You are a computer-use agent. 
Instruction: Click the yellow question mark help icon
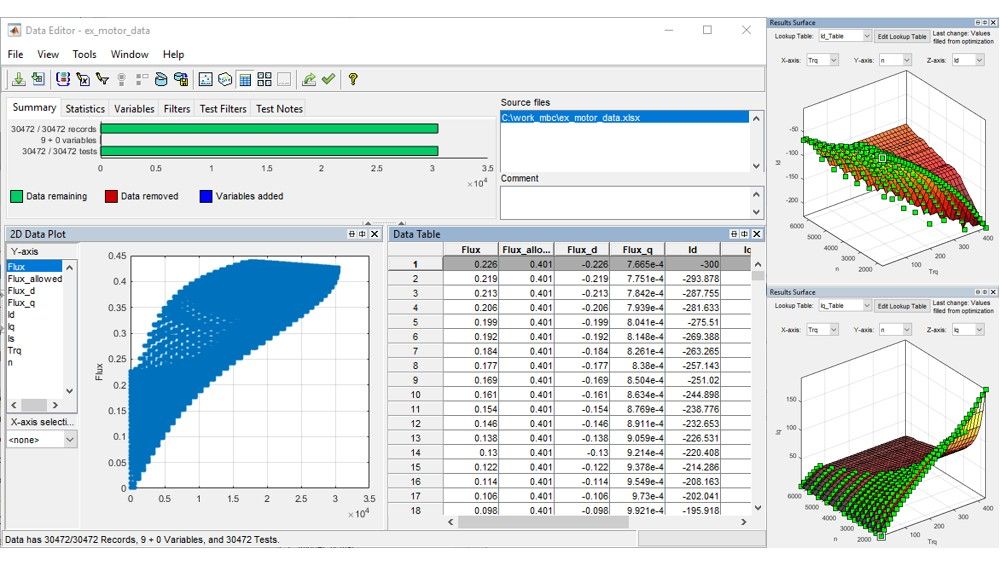[353, 79]
